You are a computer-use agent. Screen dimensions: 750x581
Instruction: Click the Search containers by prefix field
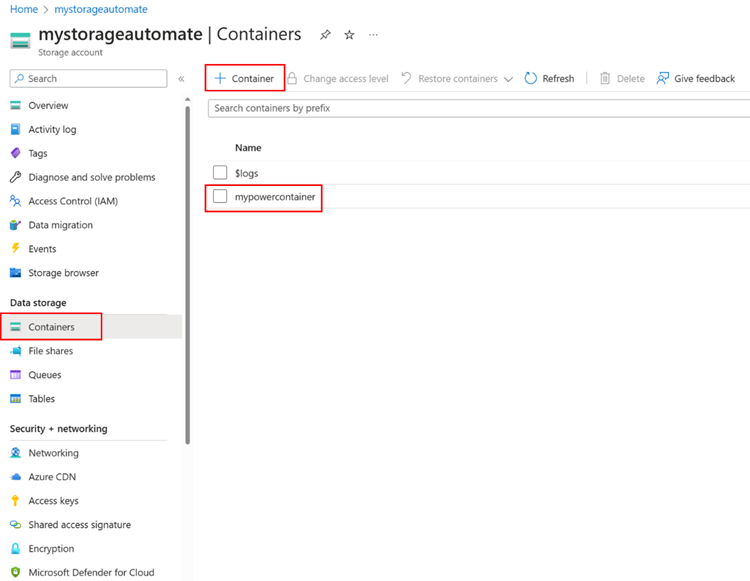pos(479,108)
